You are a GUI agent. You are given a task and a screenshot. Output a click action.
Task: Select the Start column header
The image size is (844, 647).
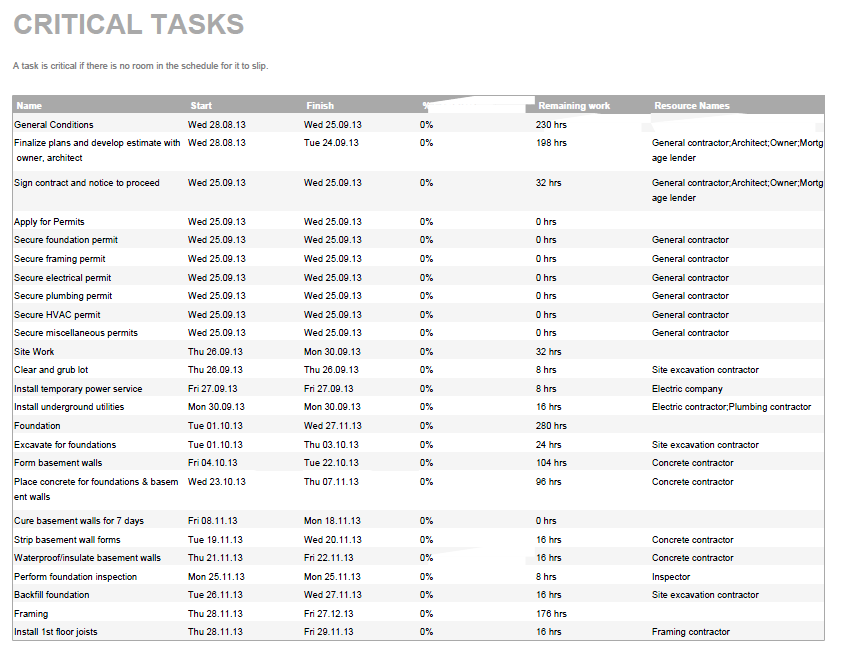[x=201, y=106]
